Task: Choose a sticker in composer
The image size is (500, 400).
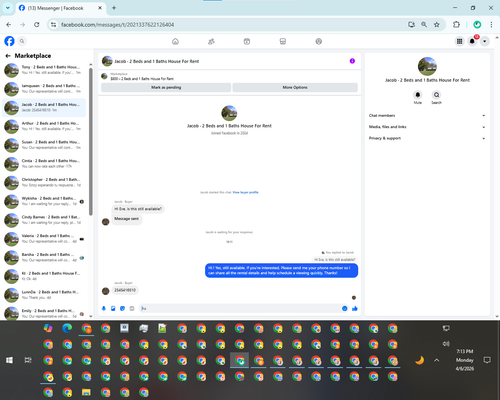Action: [x=122, y=309]
